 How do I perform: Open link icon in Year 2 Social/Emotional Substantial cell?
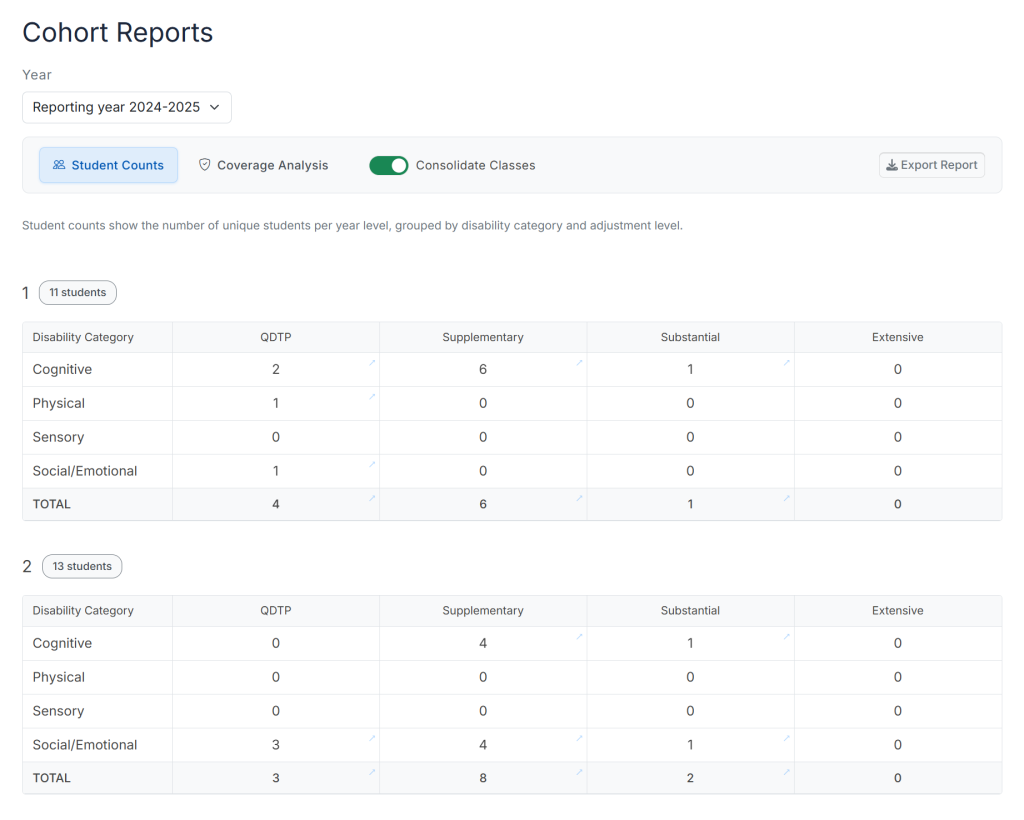786,738
